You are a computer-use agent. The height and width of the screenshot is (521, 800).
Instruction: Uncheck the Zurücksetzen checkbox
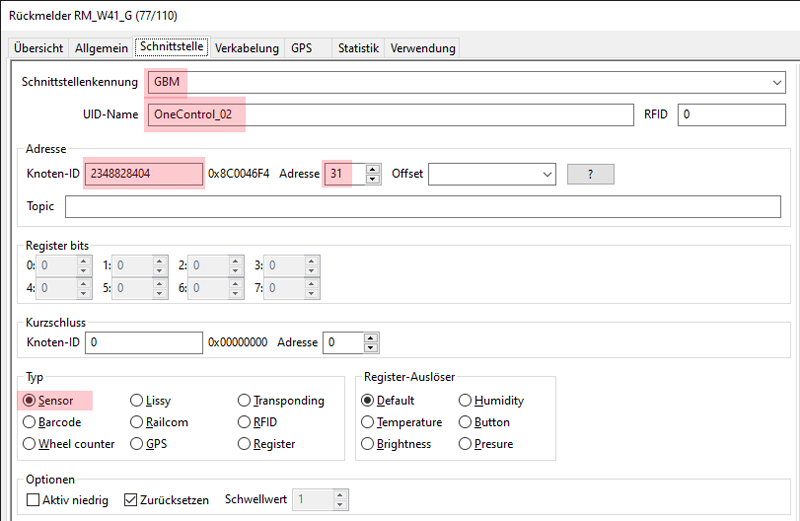tap(131, 499)
